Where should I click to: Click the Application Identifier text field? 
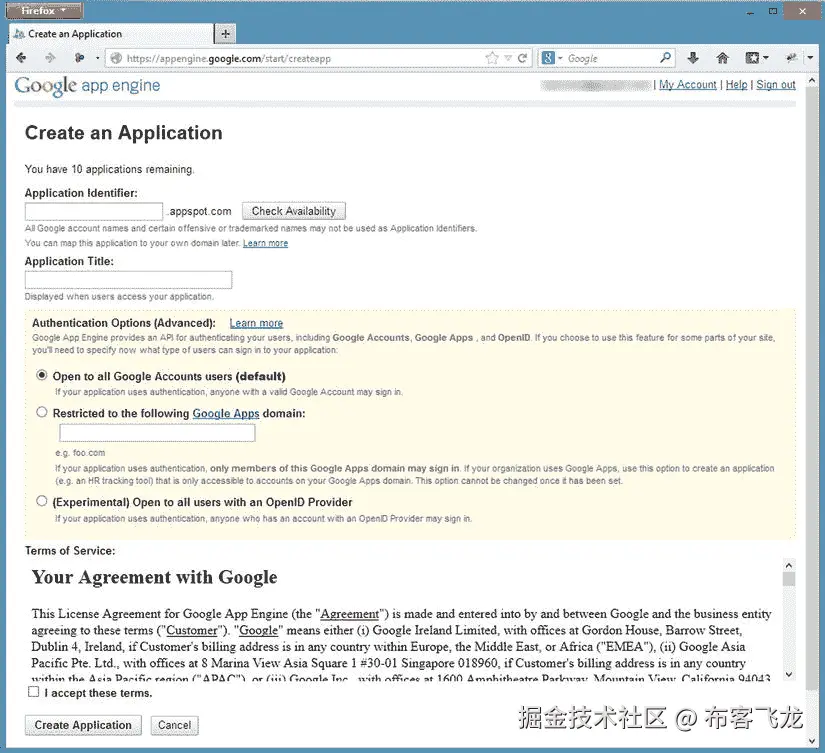[94, 211]
